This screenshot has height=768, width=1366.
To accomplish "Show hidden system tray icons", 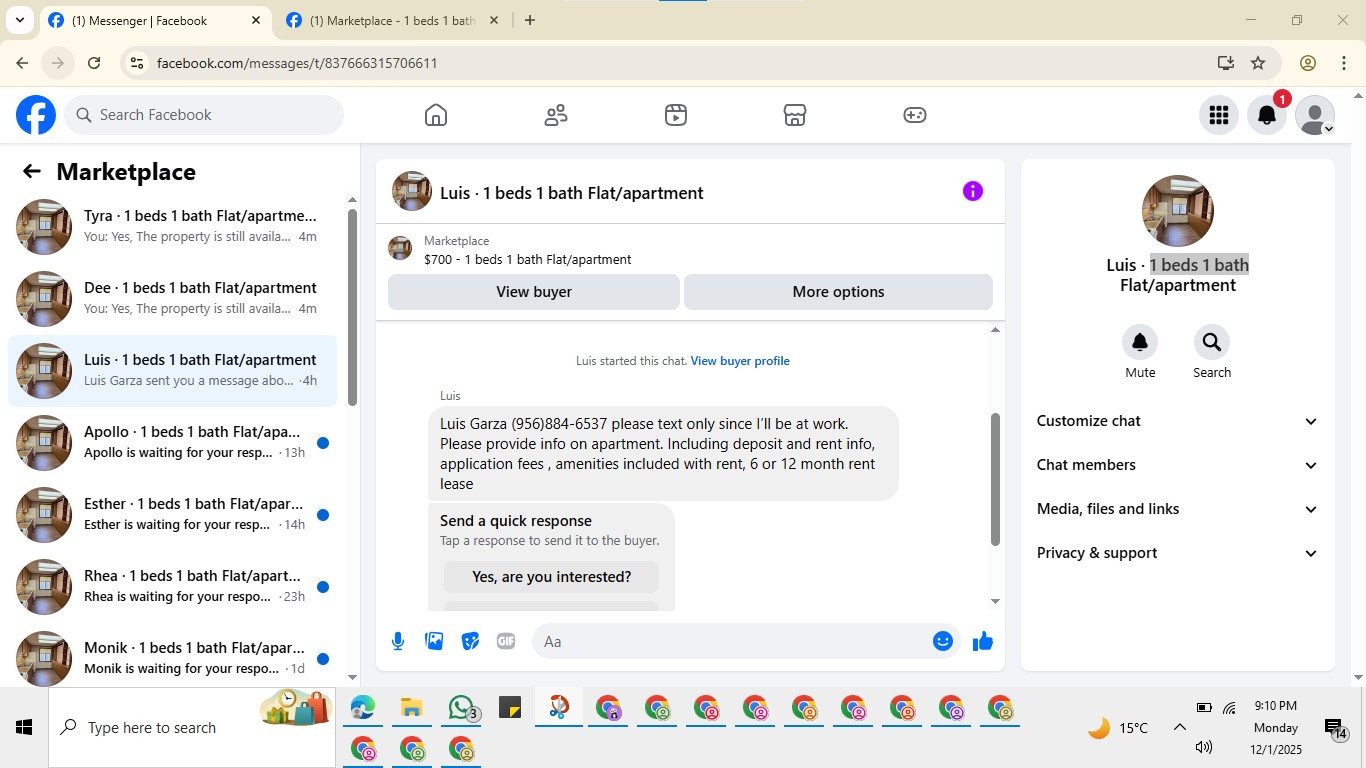I will click(1180, 728).
